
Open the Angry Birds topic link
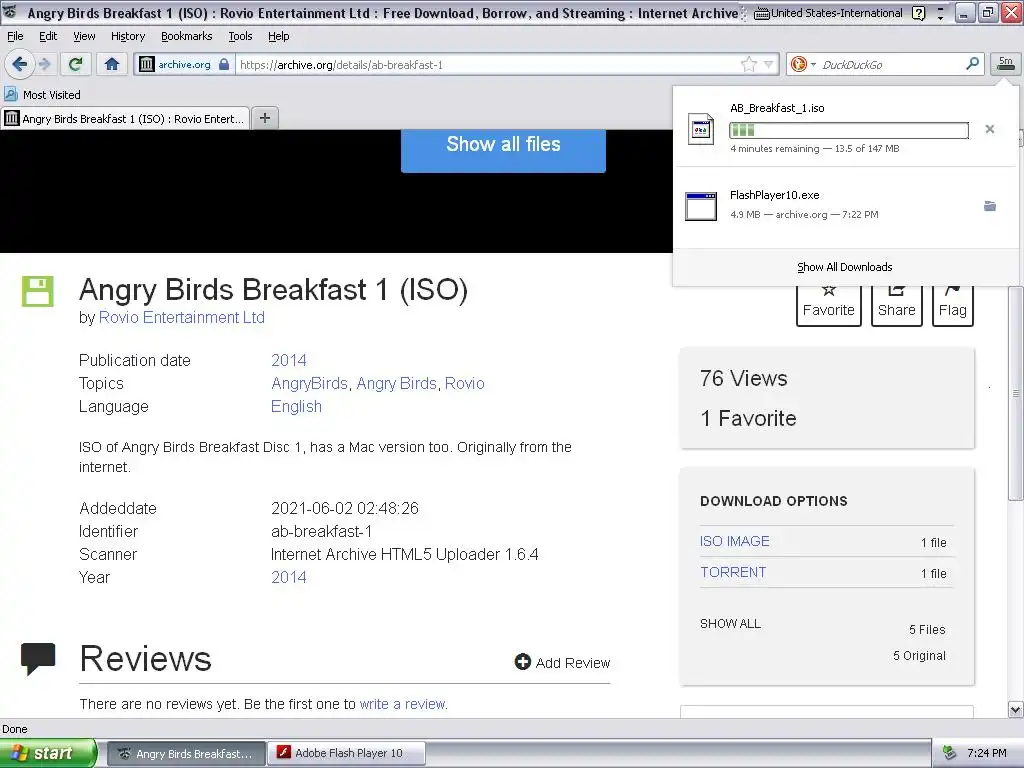pyautogui.click(x=396, y=383)
